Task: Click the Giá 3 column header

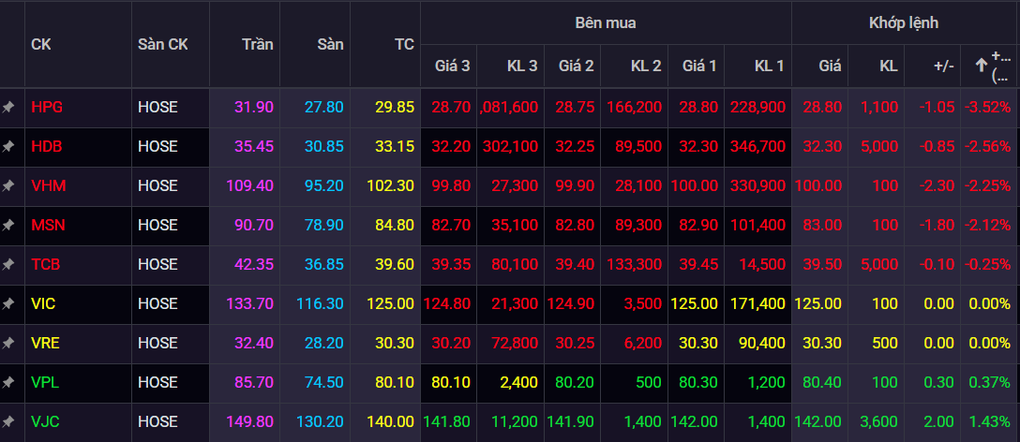Action: pos(453,66)
